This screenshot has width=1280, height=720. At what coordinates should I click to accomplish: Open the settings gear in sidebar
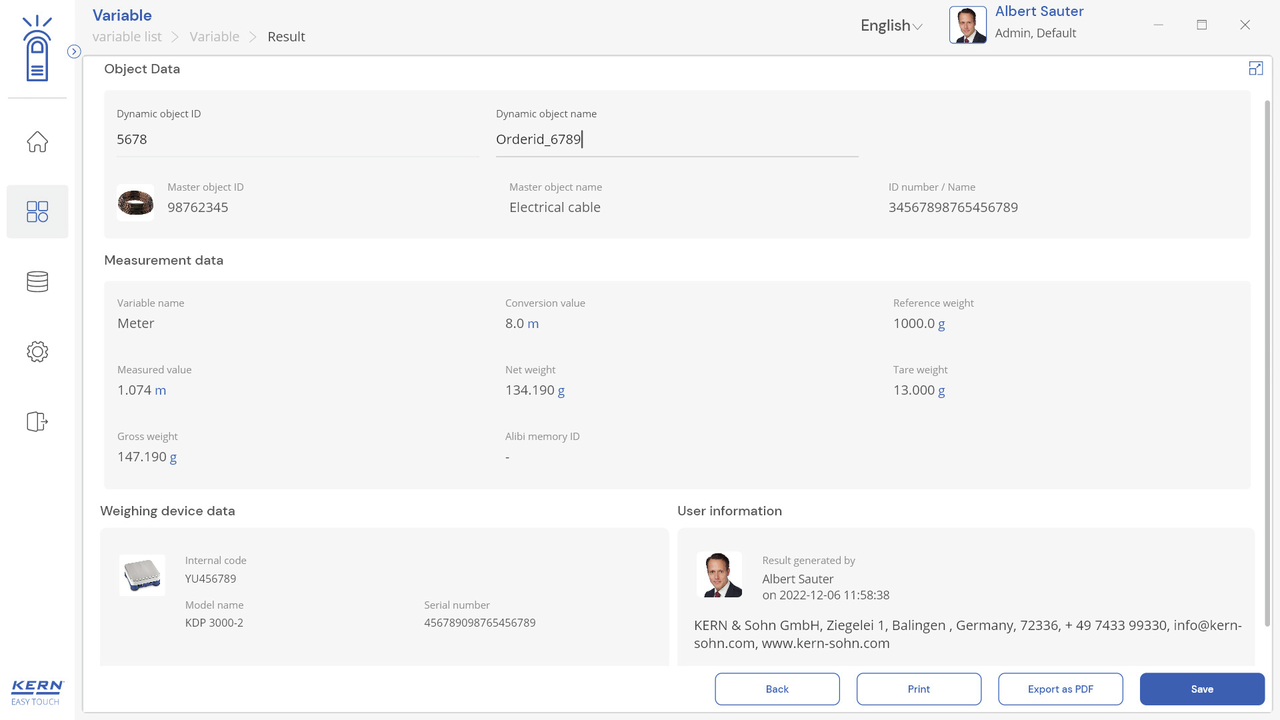pyautogui.click(x=37, y=352)
